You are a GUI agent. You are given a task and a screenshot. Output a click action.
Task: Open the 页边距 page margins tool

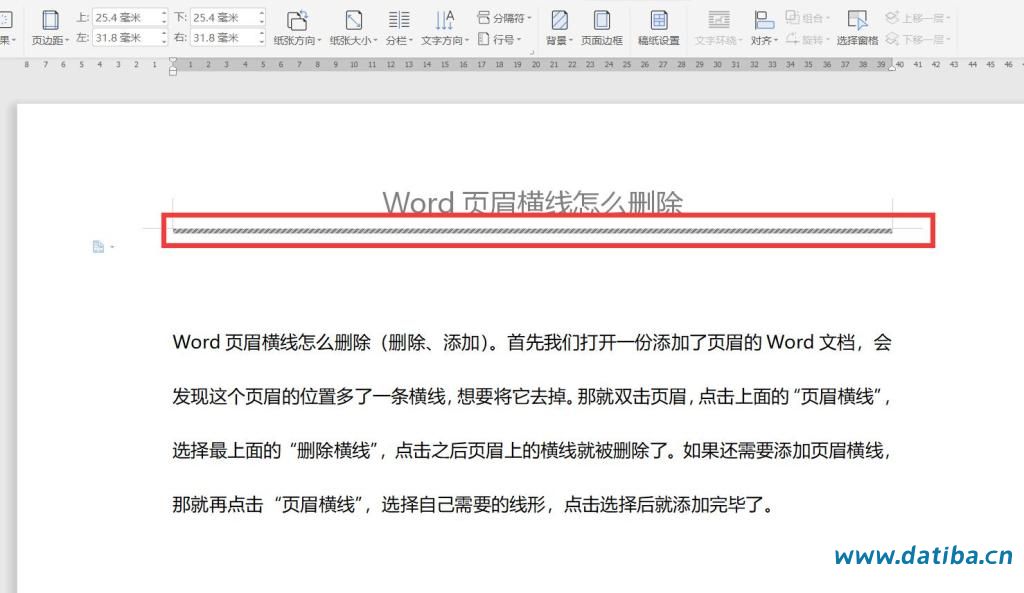click(x=50, y=27)
